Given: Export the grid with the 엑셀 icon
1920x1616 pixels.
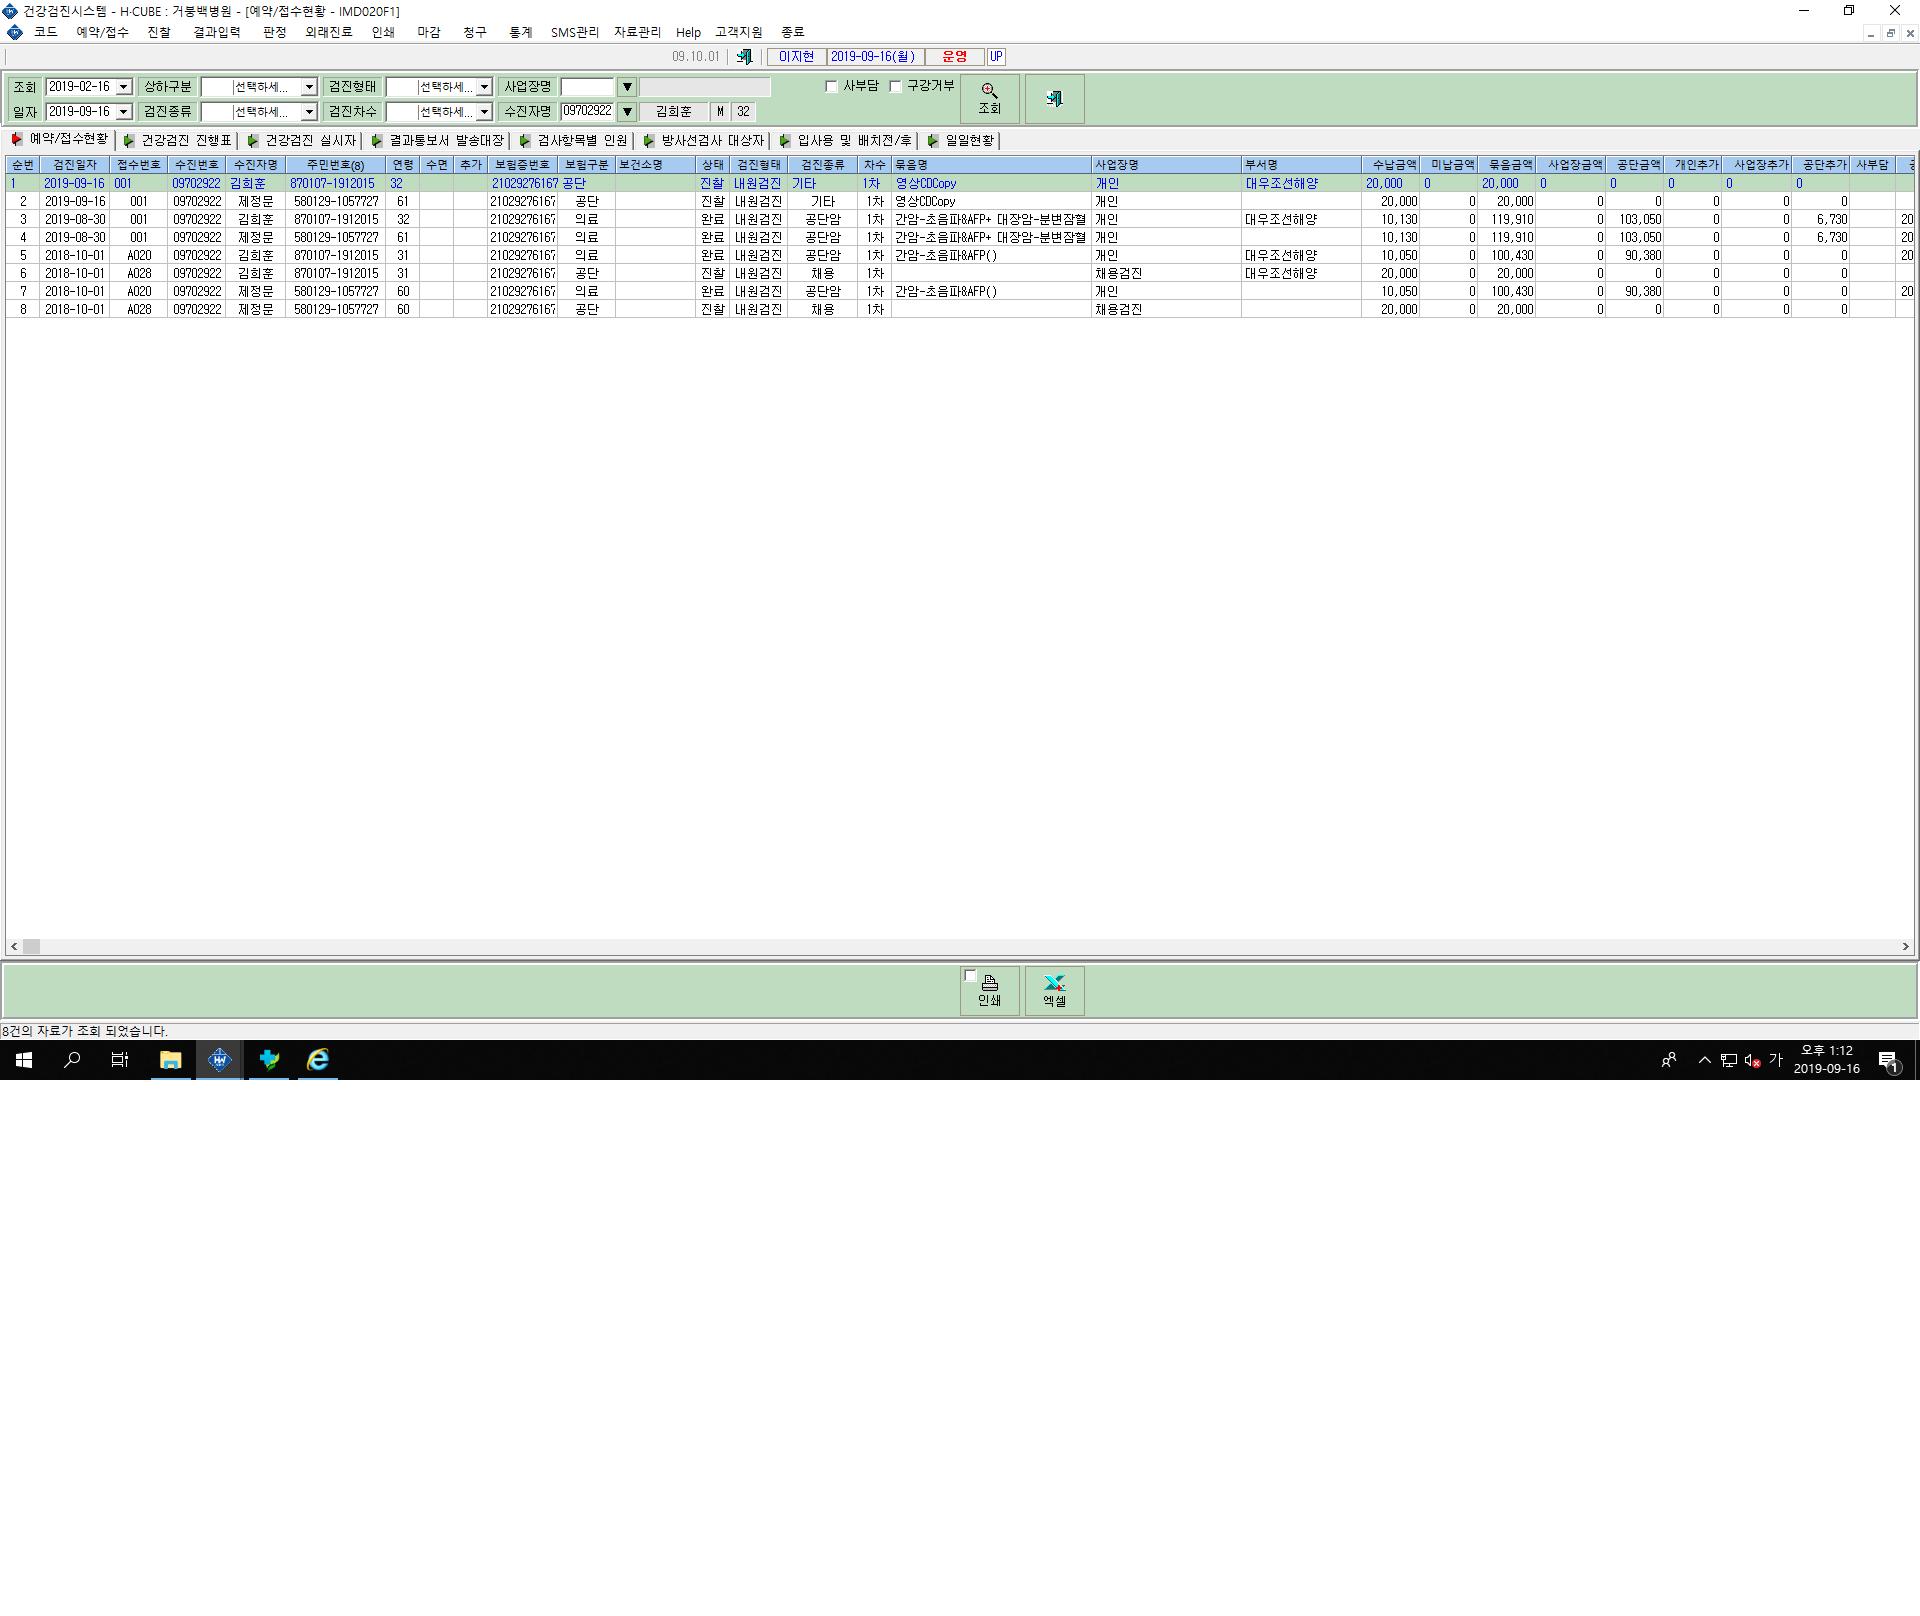Looking at the screenshot, I should pos(1054,990).
